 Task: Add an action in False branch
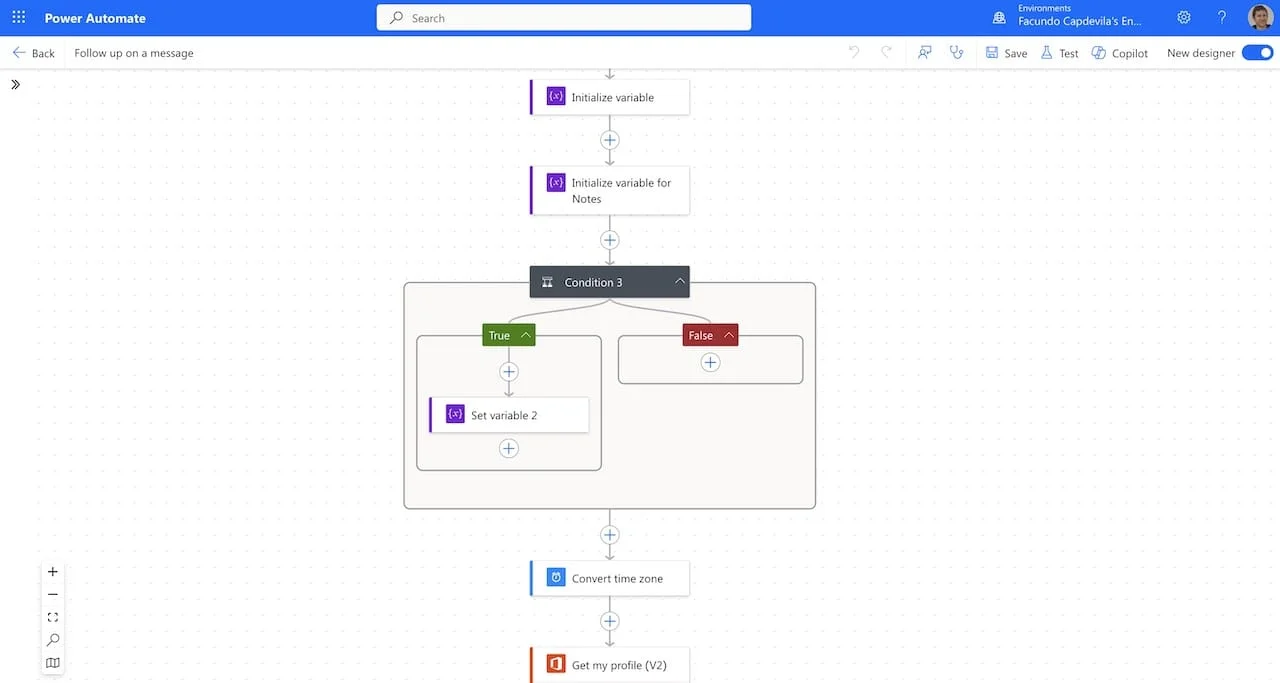(710, 362)
